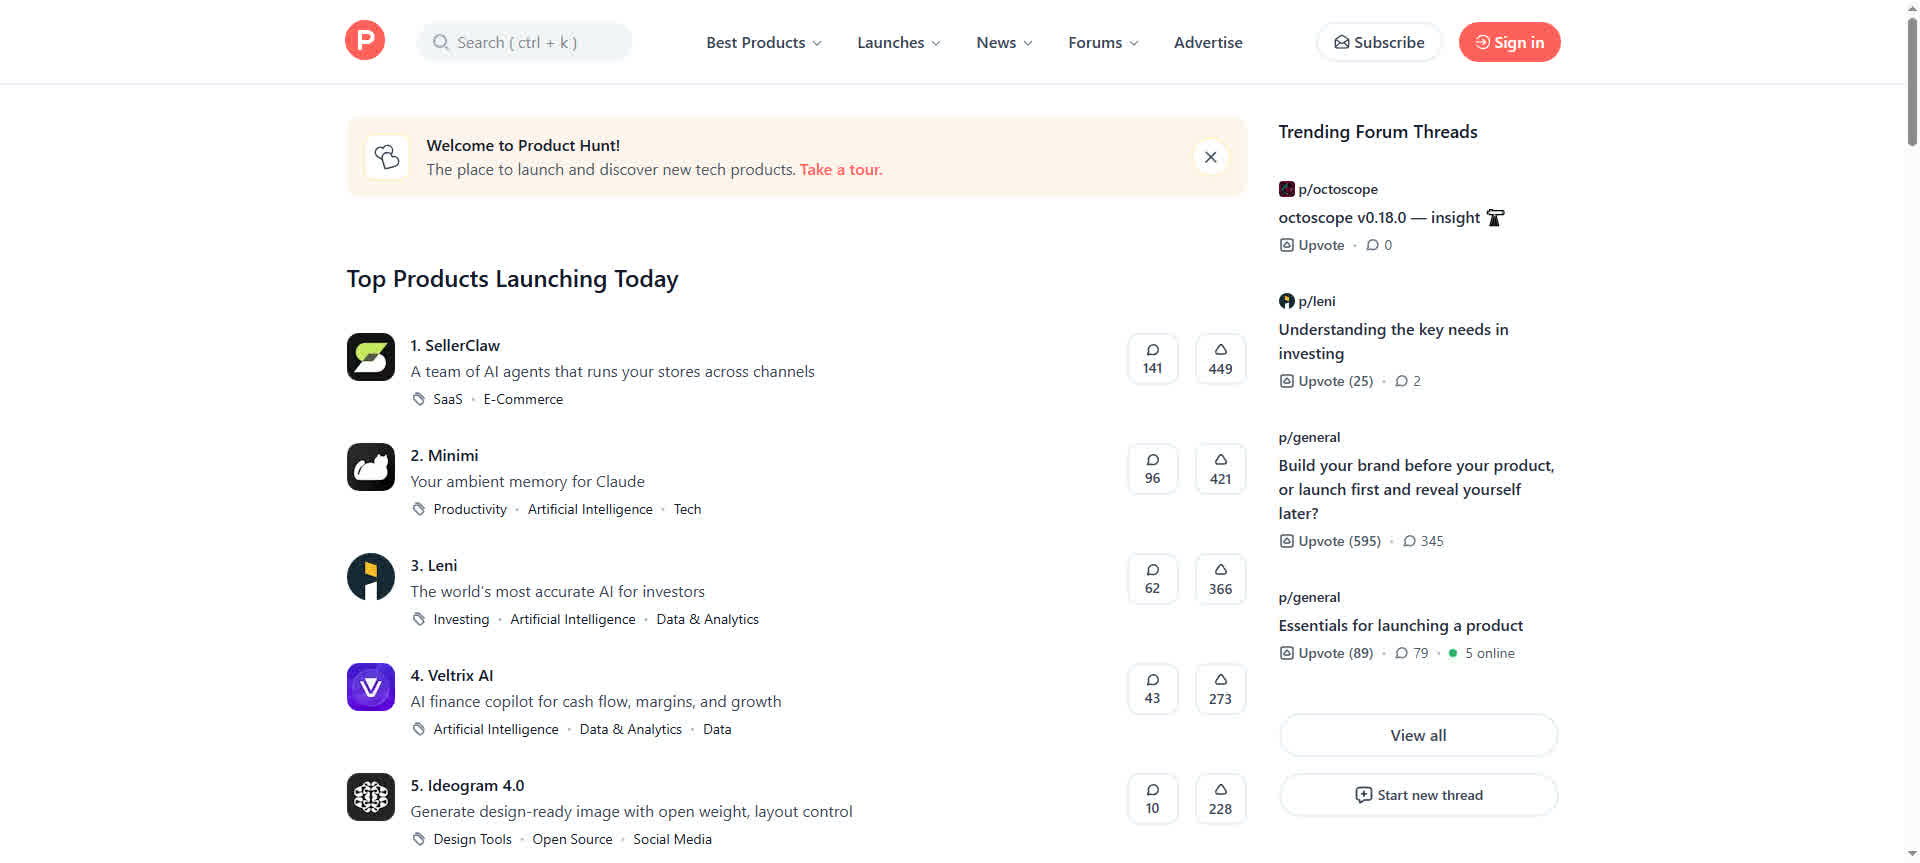Upvote the octoscope v0.18.0 thread

[1312, 245]
